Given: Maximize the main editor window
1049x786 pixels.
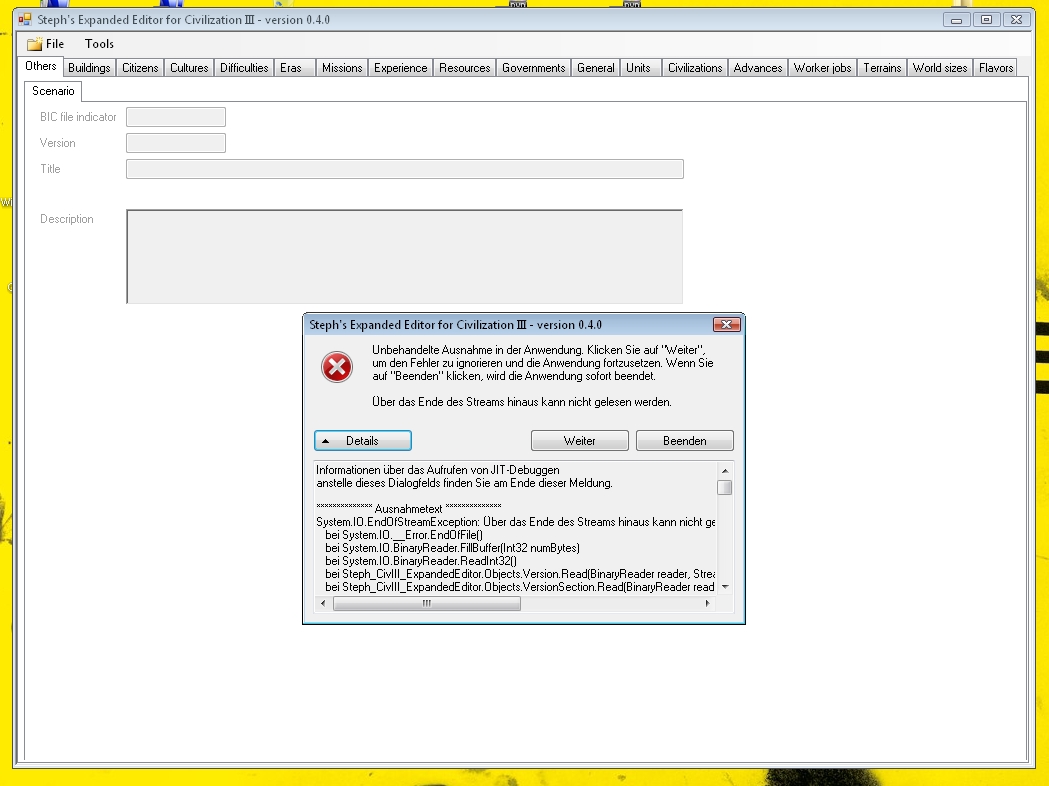Looking at the screenshot, I should click(986, 19).
